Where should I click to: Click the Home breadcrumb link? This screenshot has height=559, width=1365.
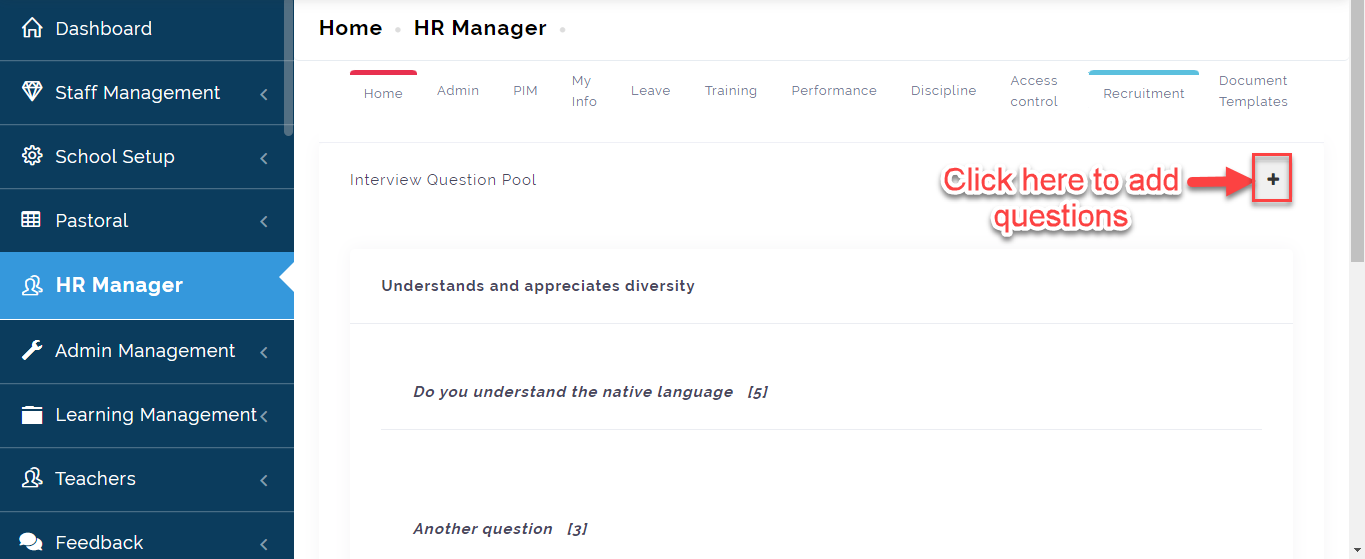click(x=350, y=28)
